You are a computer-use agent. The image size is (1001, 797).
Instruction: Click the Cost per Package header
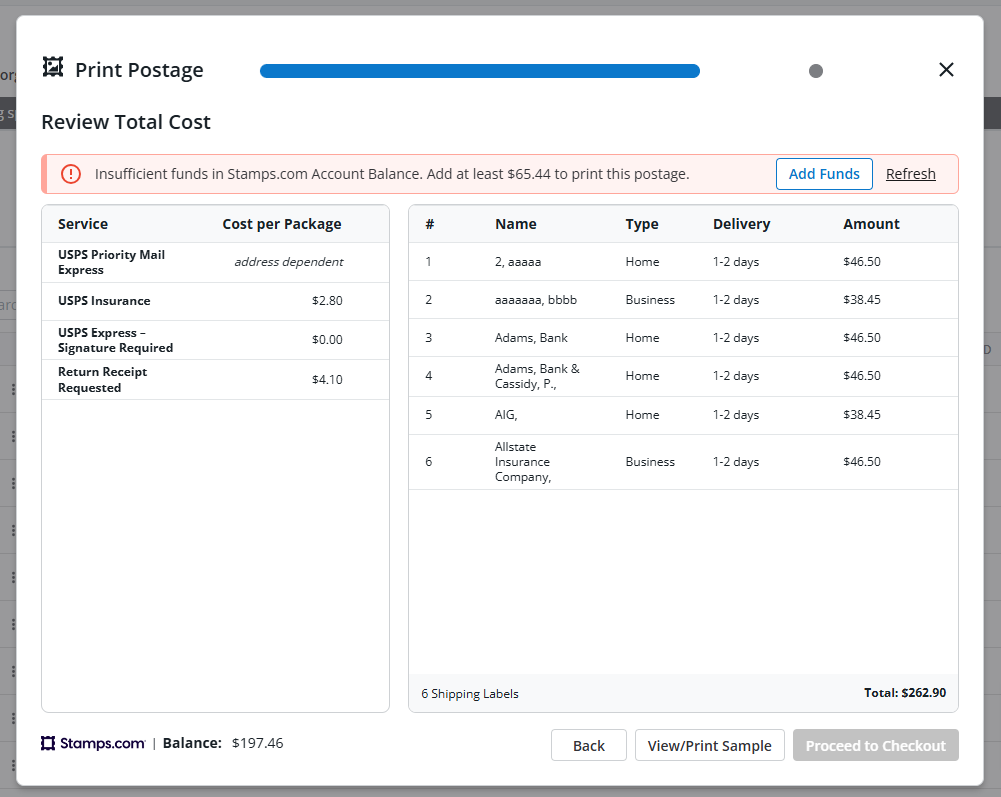[282, 224]
